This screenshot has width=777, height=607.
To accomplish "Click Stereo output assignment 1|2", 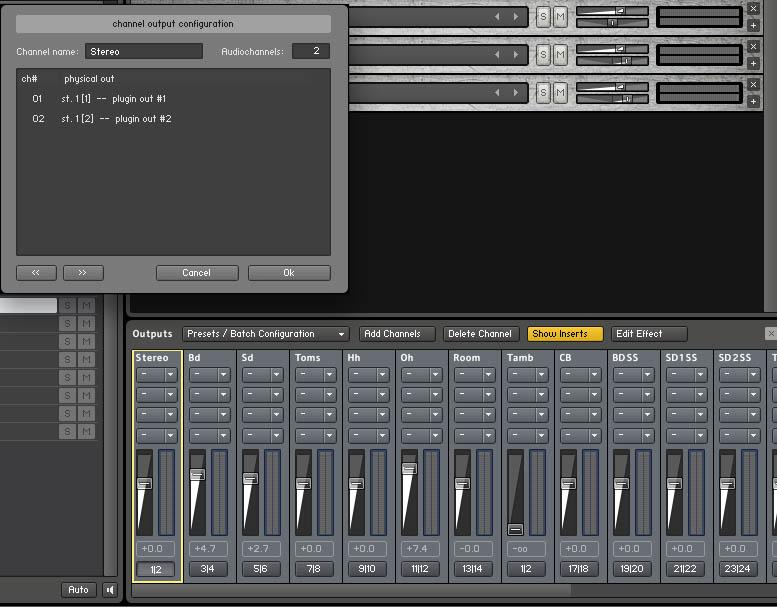I will click(x=156, y=569).
